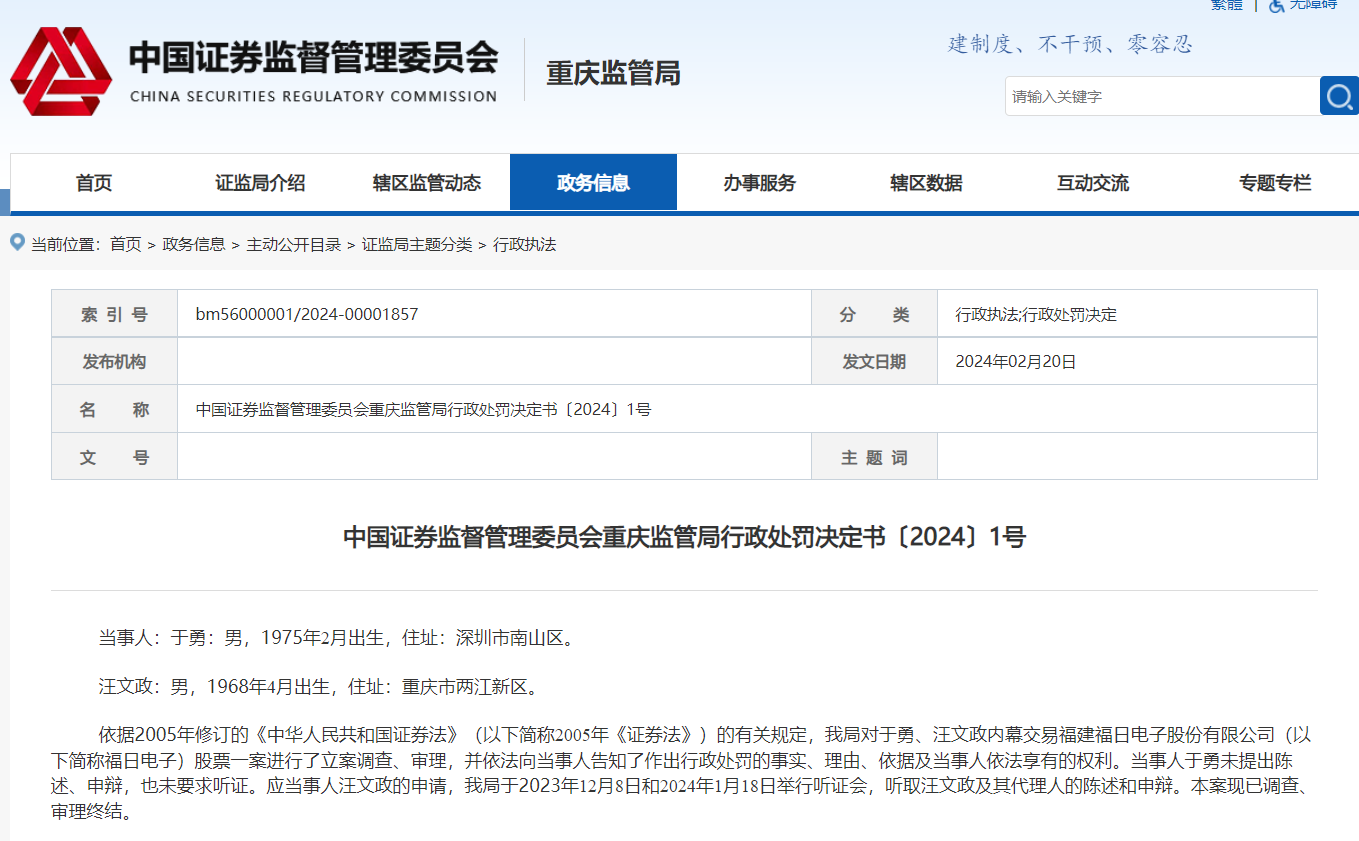Open the 办事服务 menu item
The width and height of the screenshot is (1359, 841).
point(760,183)
